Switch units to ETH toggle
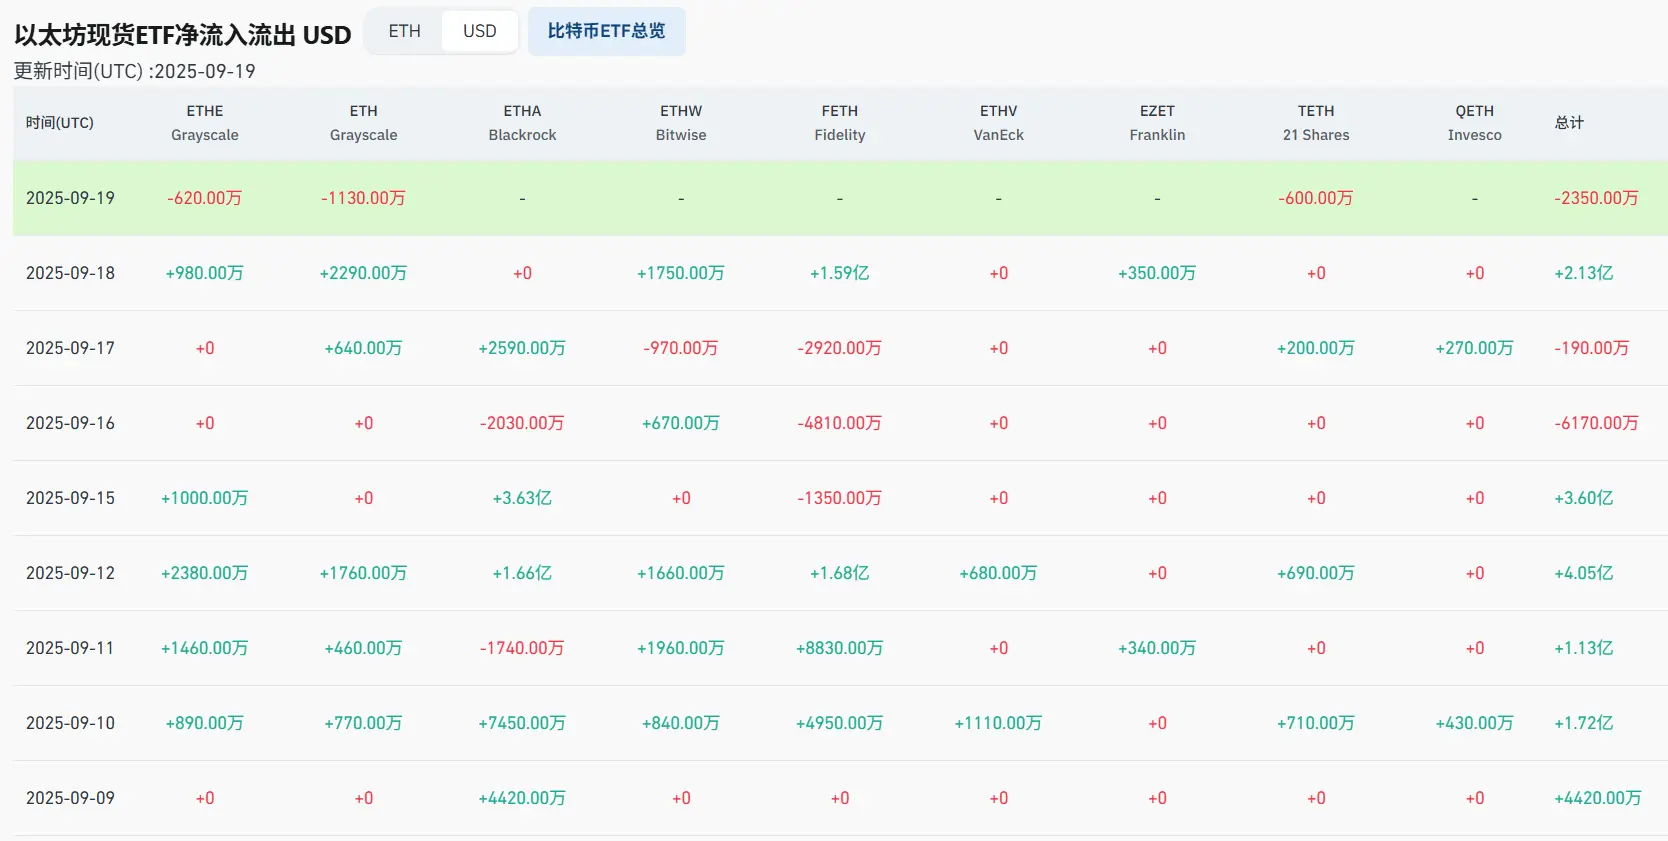The image size is (1668, 841). 404,31
